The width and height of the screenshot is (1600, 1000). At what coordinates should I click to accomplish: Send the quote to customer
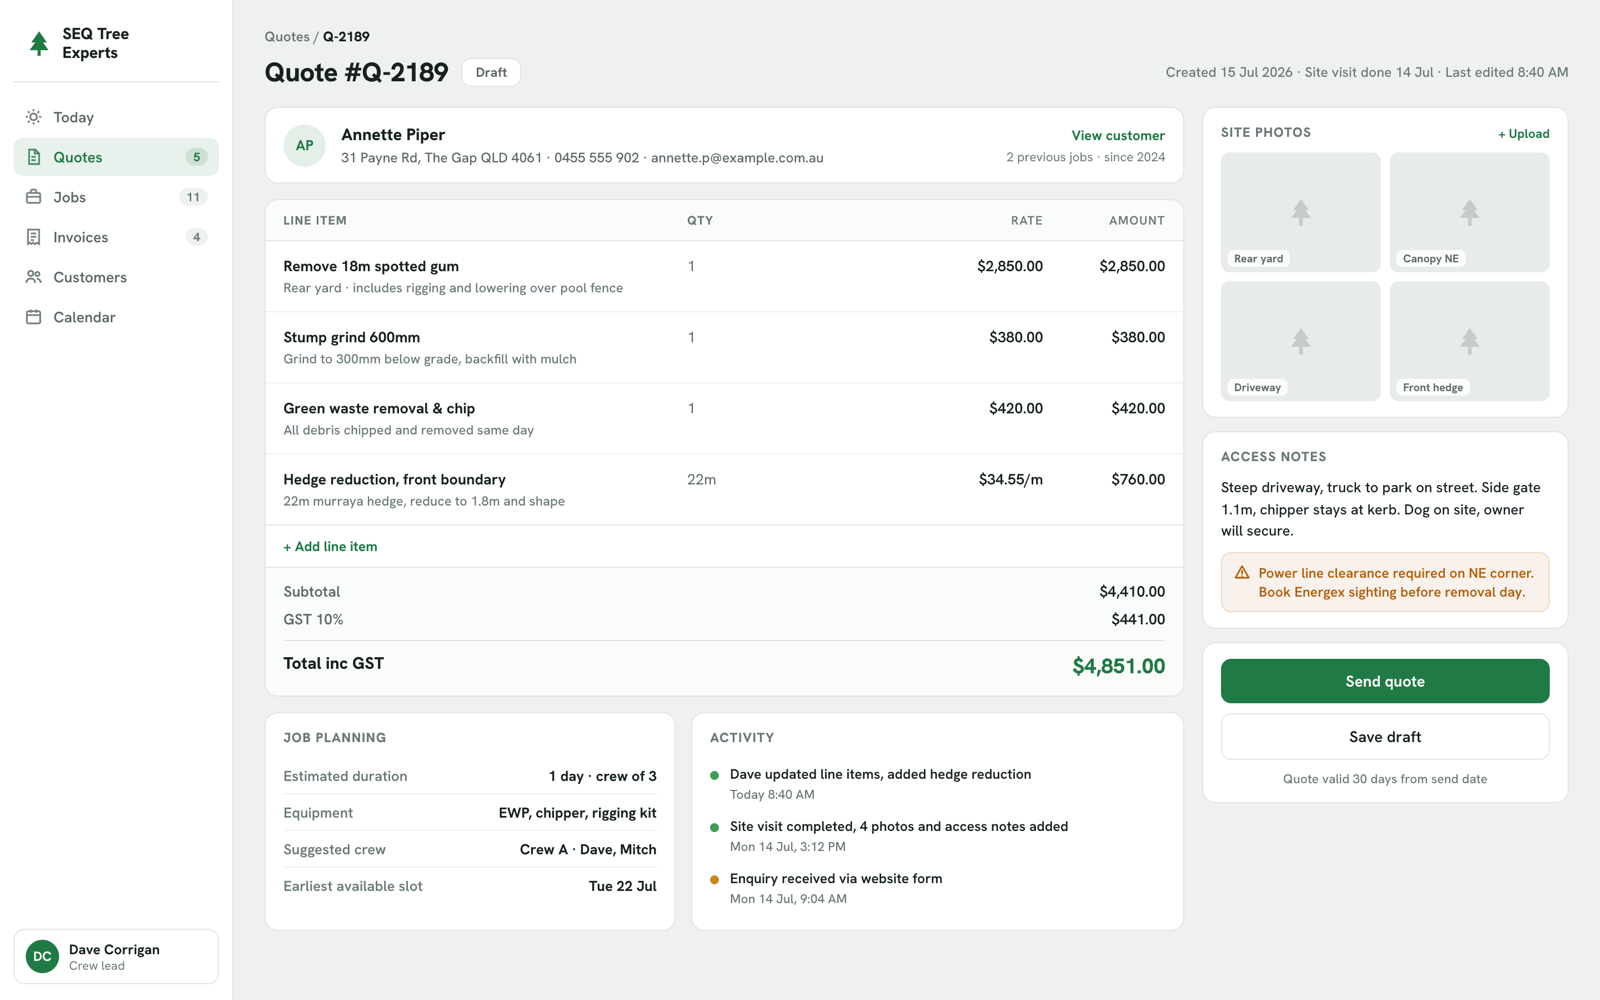pos(1385,681)
